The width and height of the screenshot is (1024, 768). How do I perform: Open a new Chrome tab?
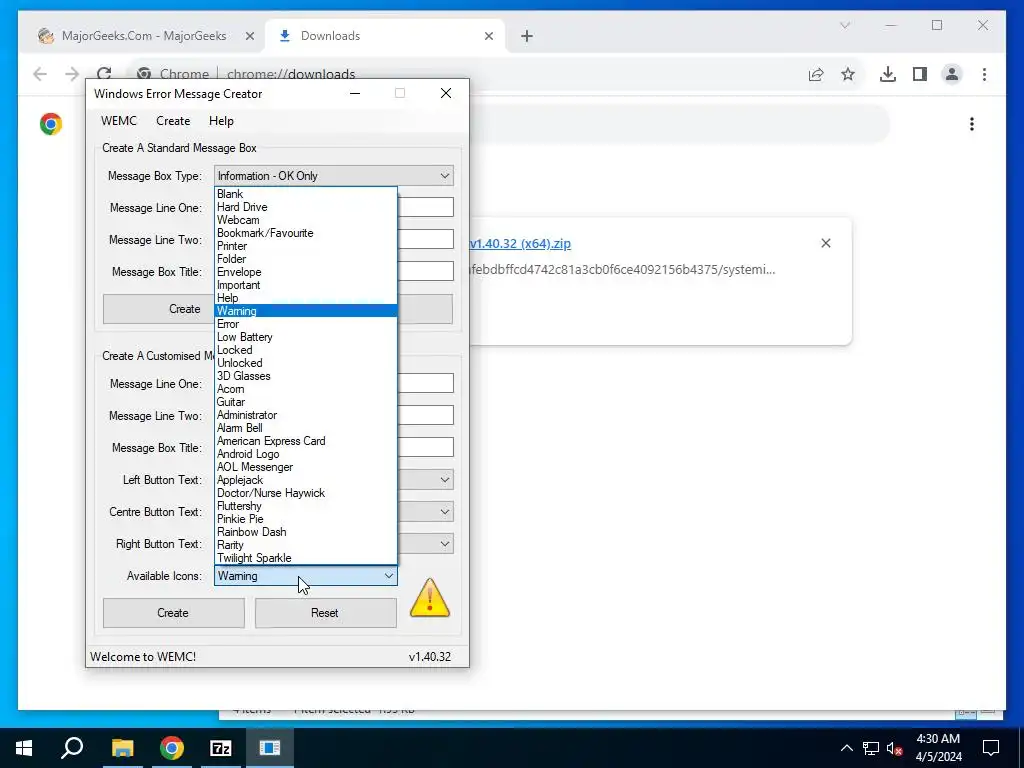click(x=527, y=36)
